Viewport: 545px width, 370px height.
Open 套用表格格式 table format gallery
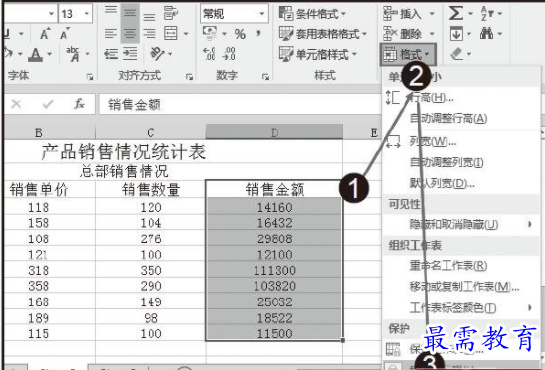coord(323,34)
